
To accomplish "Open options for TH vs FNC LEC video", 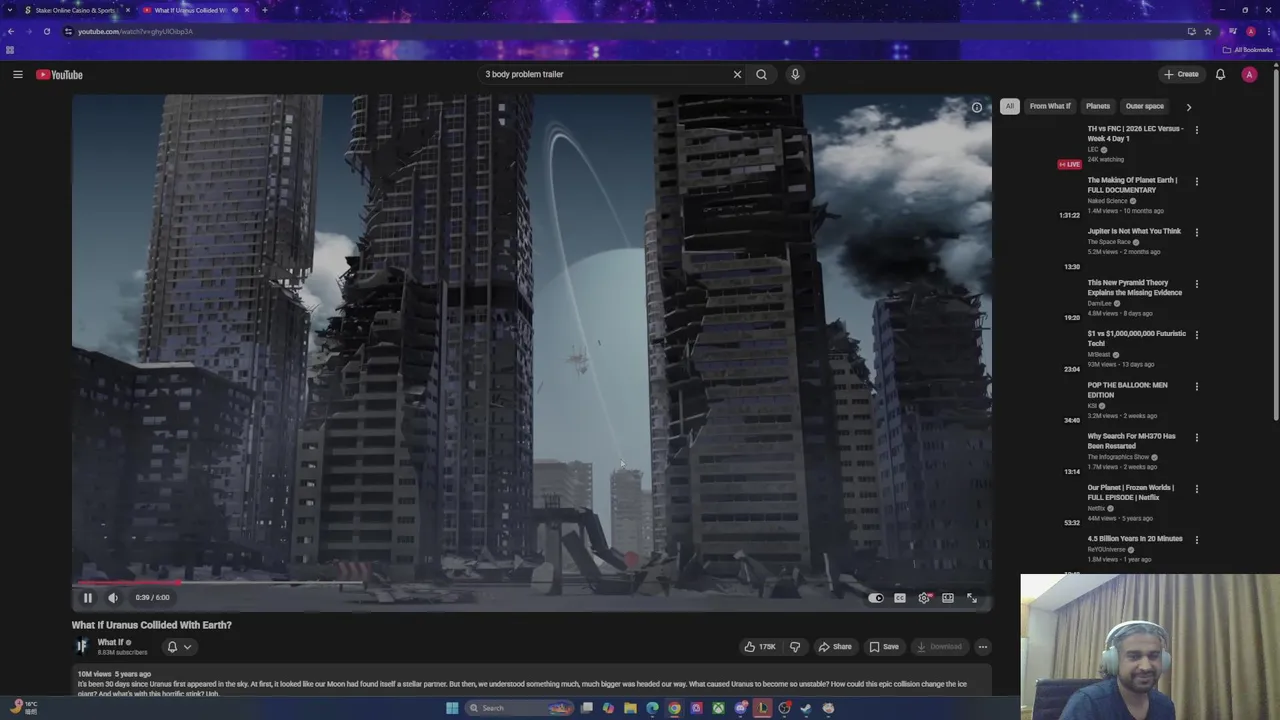I will 1196,130.
